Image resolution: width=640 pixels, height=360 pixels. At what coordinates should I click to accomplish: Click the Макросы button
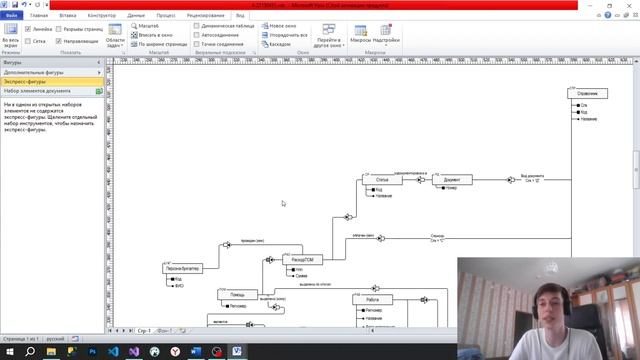(x=360, y=34)
